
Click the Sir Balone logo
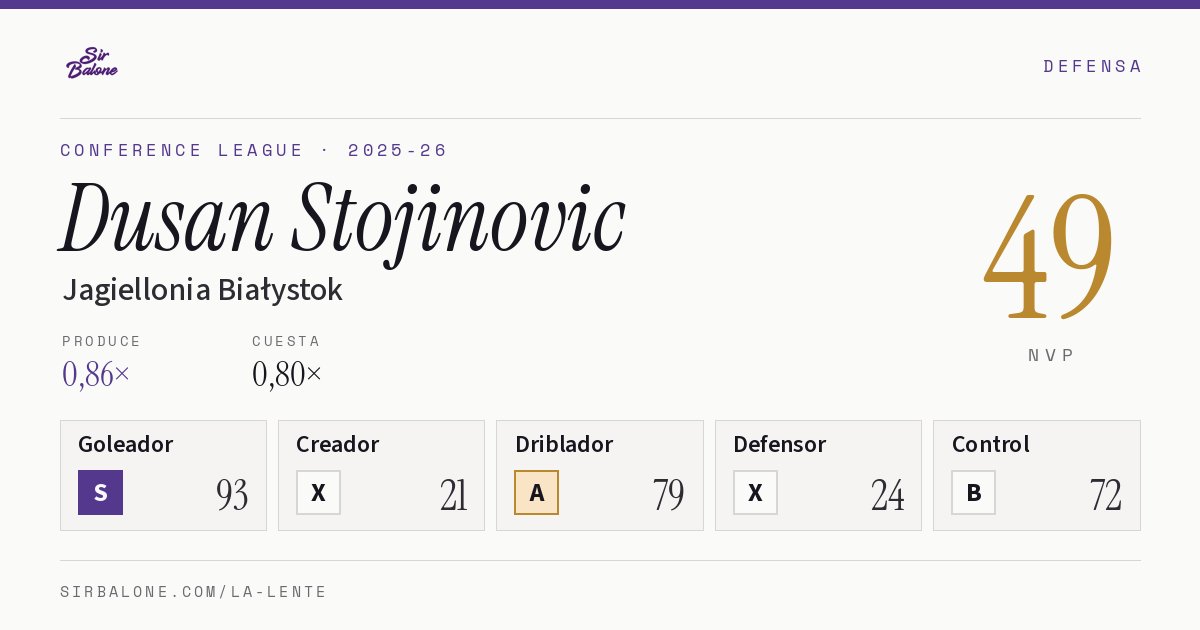click(92, 63)
